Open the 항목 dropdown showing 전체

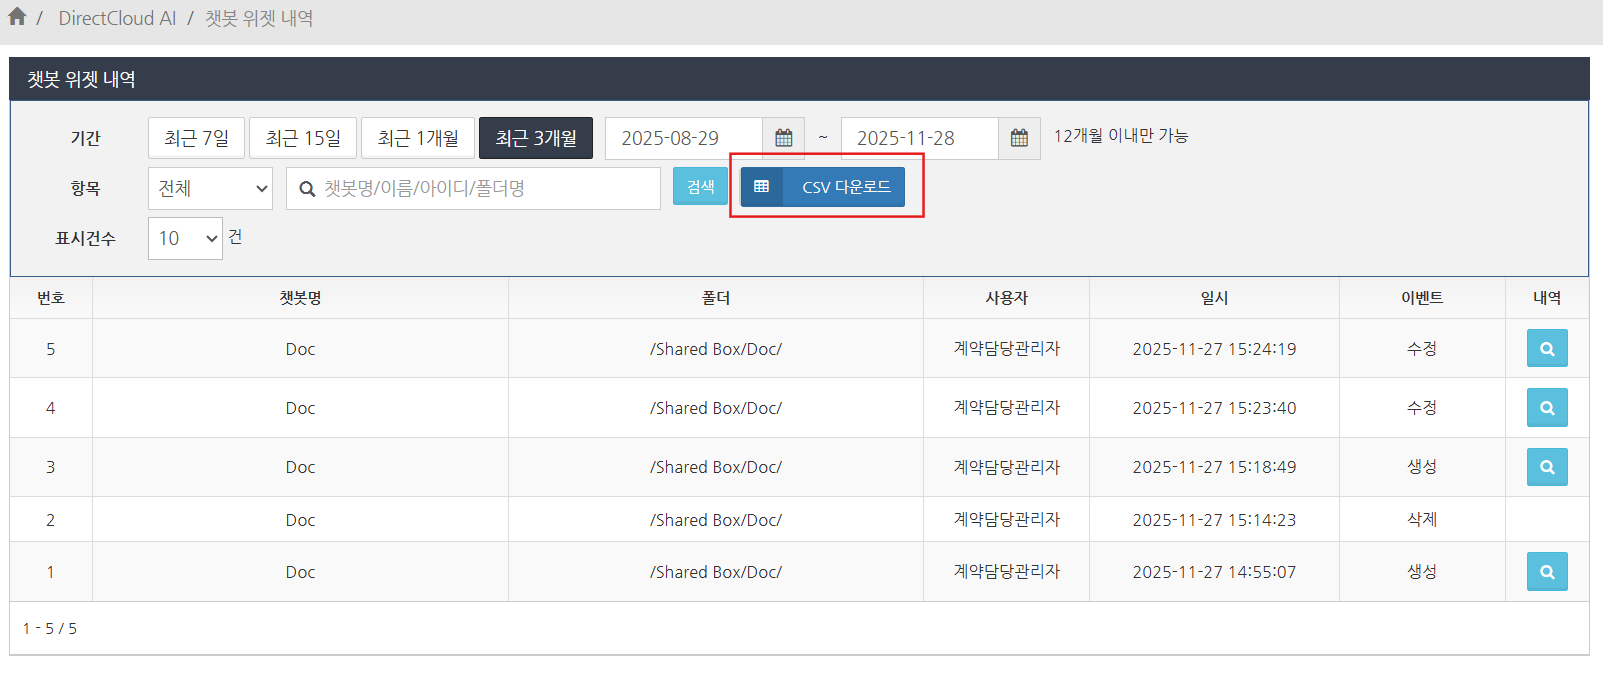point(210,188)
